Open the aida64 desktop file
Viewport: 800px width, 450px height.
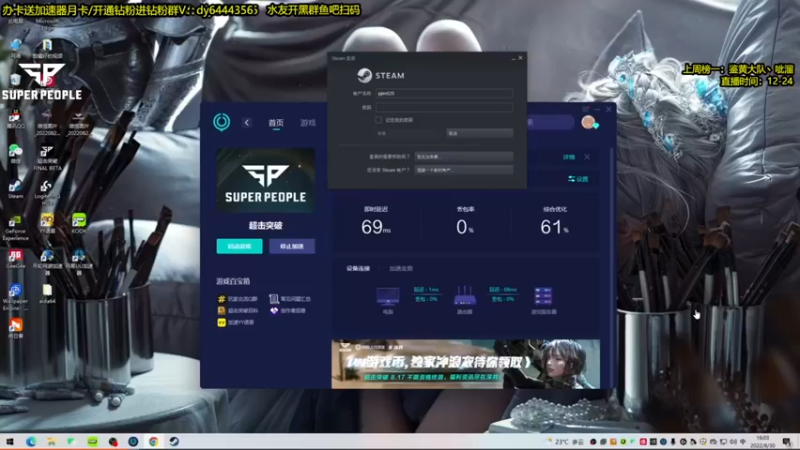point(47,294)
